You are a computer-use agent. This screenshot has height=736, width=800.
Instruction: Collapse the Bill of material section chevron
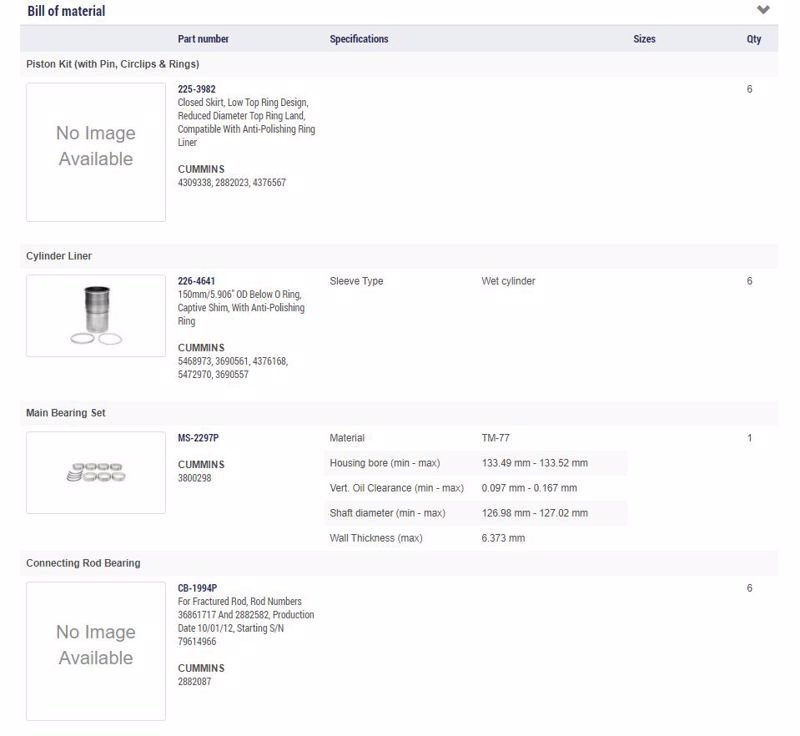click(x=763, y=10)
